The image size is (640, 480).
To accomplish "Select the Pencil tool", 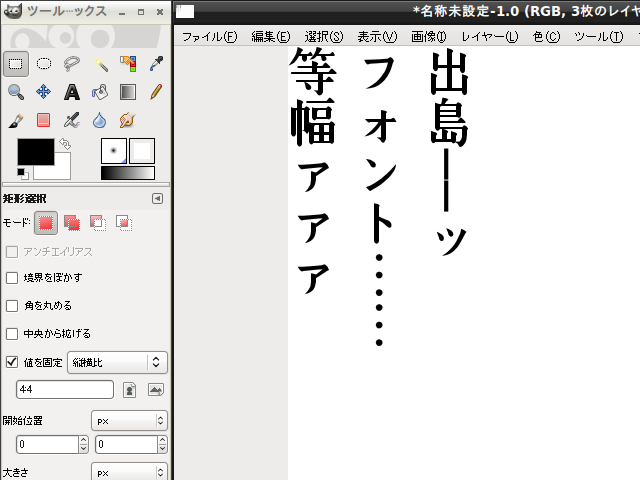I will click(156, 92).
